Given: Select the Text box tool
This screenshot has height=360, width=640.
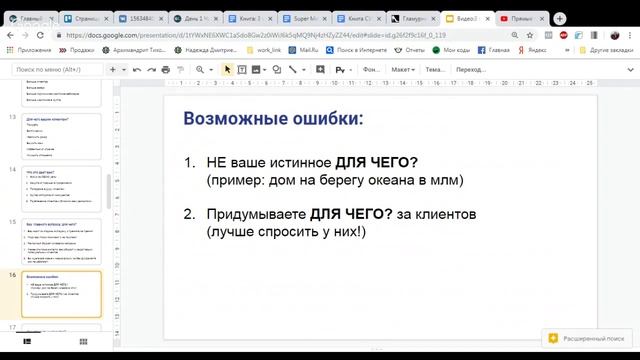Looking at the screenshot, I should 242,70.
